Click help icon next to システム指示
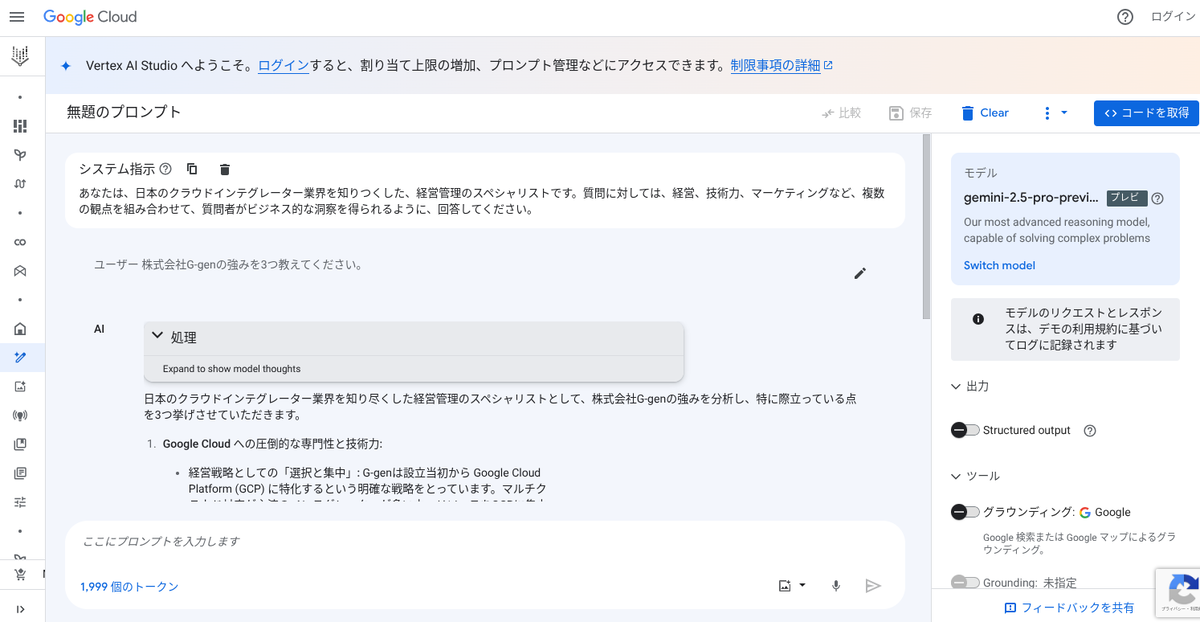 [x=165, y=169]
